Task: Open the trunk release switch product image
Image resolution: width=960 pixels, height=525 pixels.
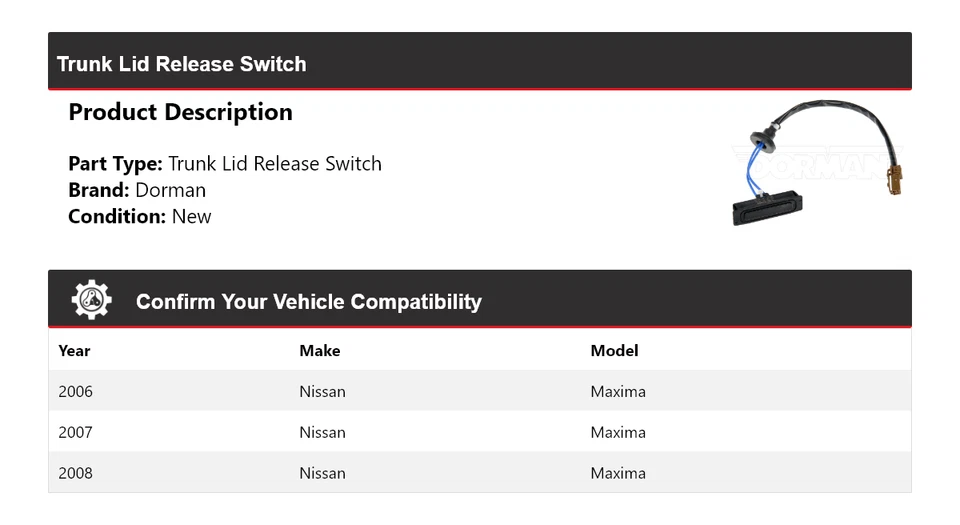Action: pos(817,162)
